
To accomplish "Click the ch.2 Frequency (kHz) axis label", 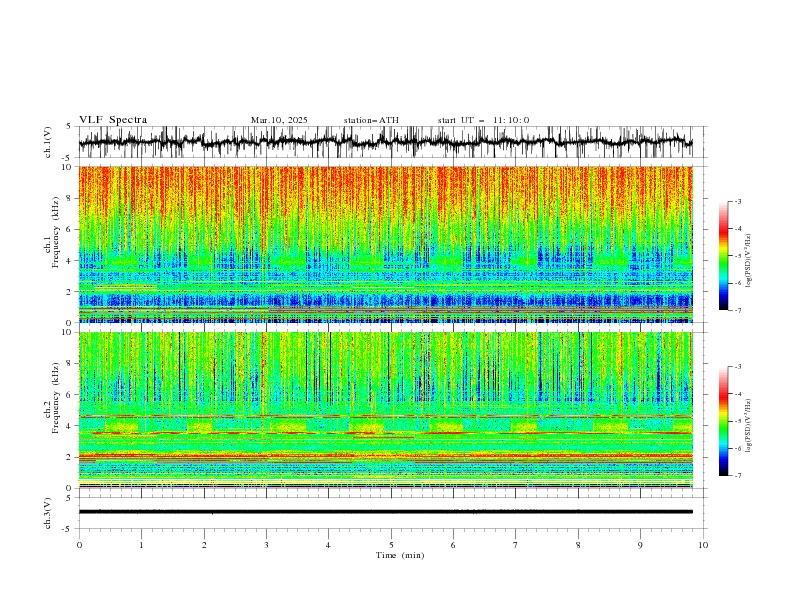I will click(x=51, y=398).
